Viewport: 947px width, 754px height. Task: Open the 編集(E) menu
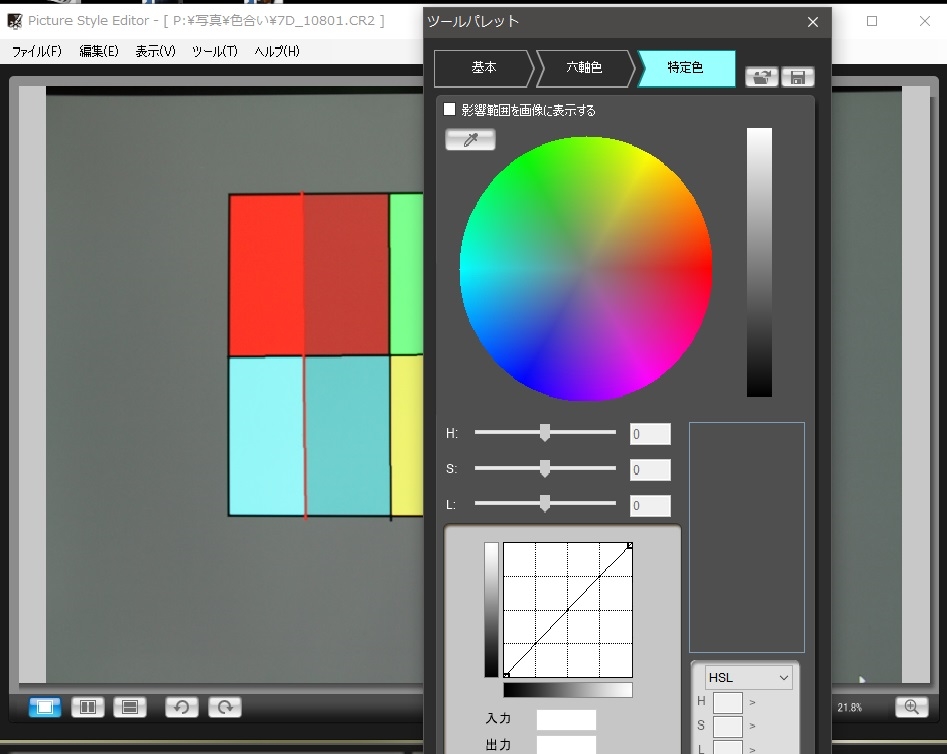point(99,51)
